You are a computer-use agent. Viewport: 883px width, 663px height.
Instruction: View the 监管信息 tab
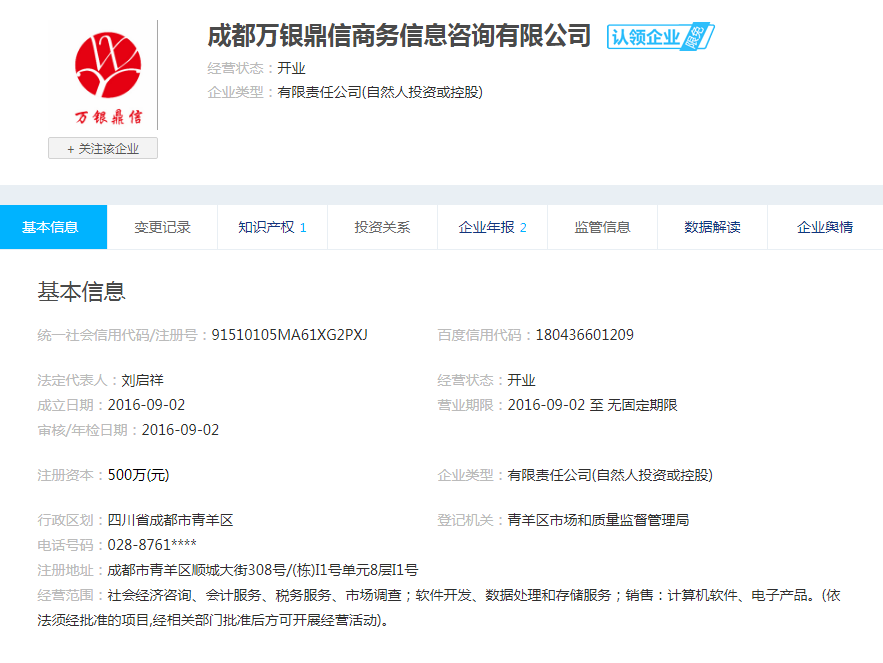point(602,227)
